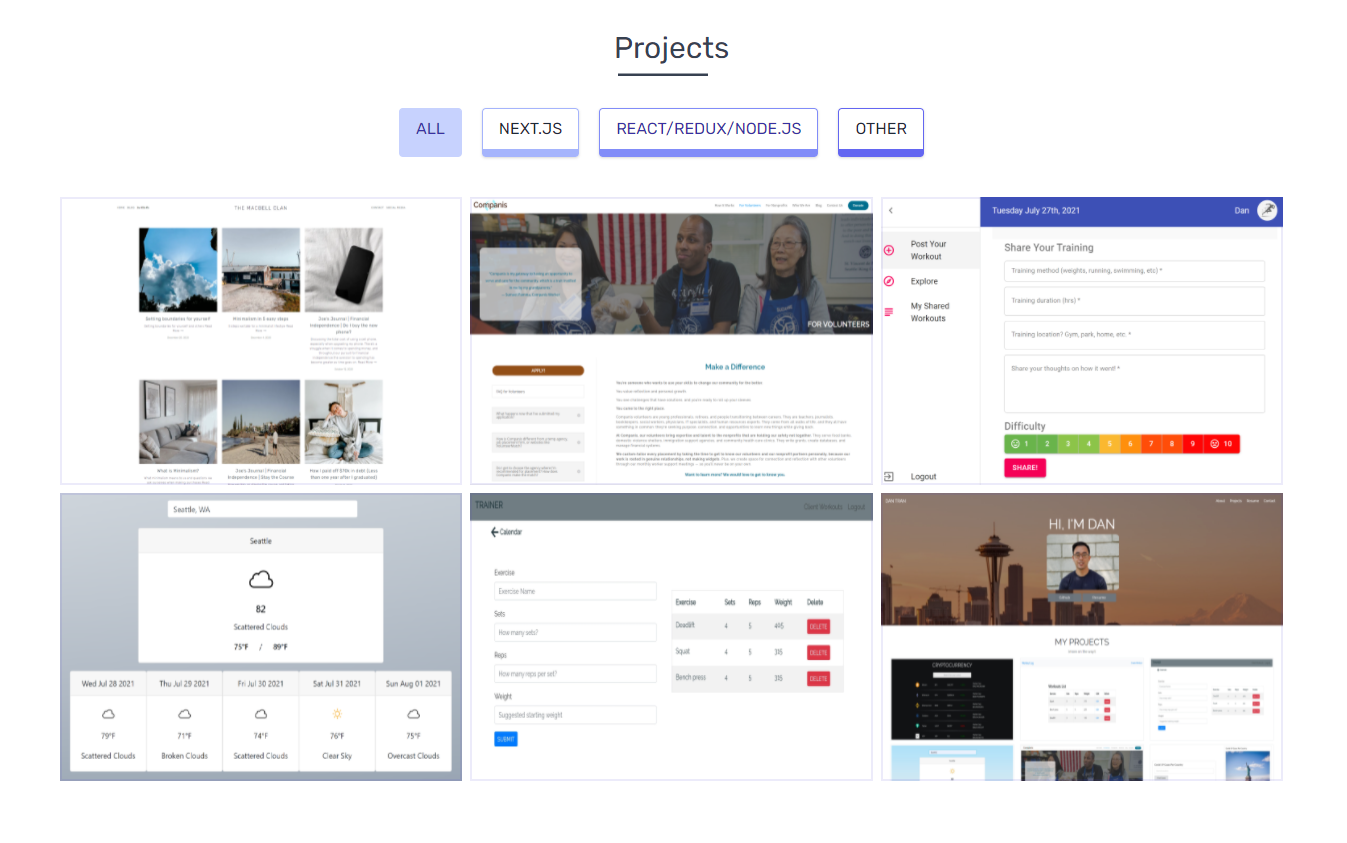
Task: Open the Hi, I'm Dan portfolio thumbnail
Action: (x=1081, y=636)
